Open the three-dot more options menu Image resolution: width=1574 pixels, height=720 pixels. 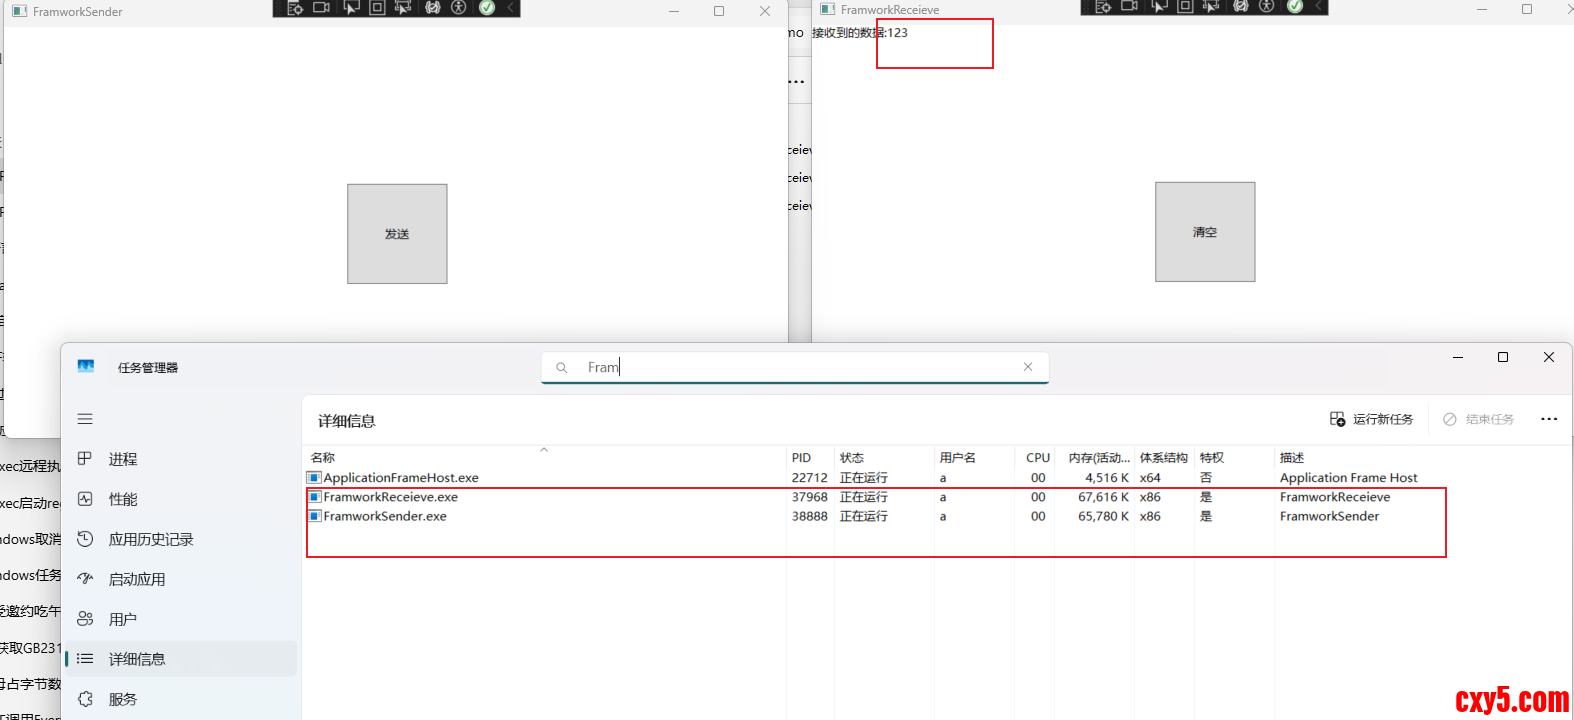point(1549,419)
